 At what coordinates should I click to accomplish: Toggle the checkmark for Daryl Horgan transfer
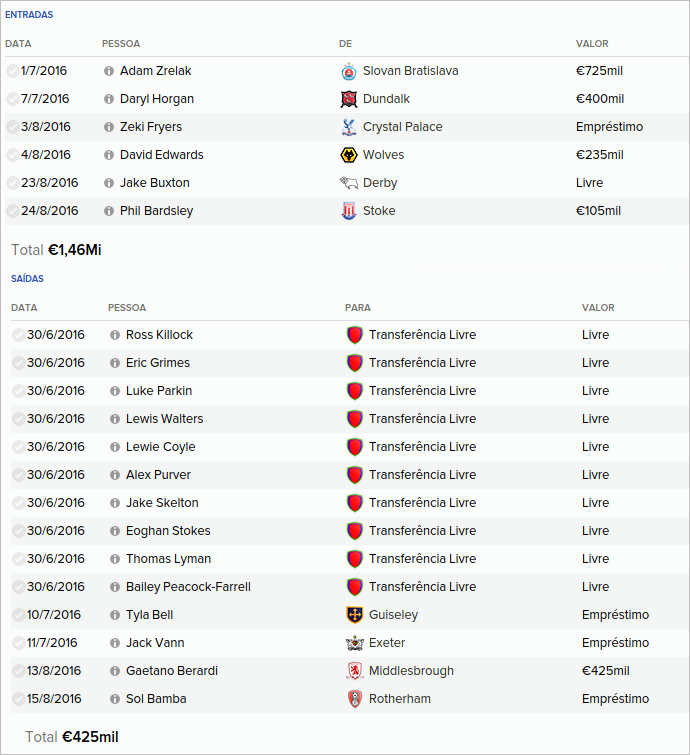click(12, 99)
